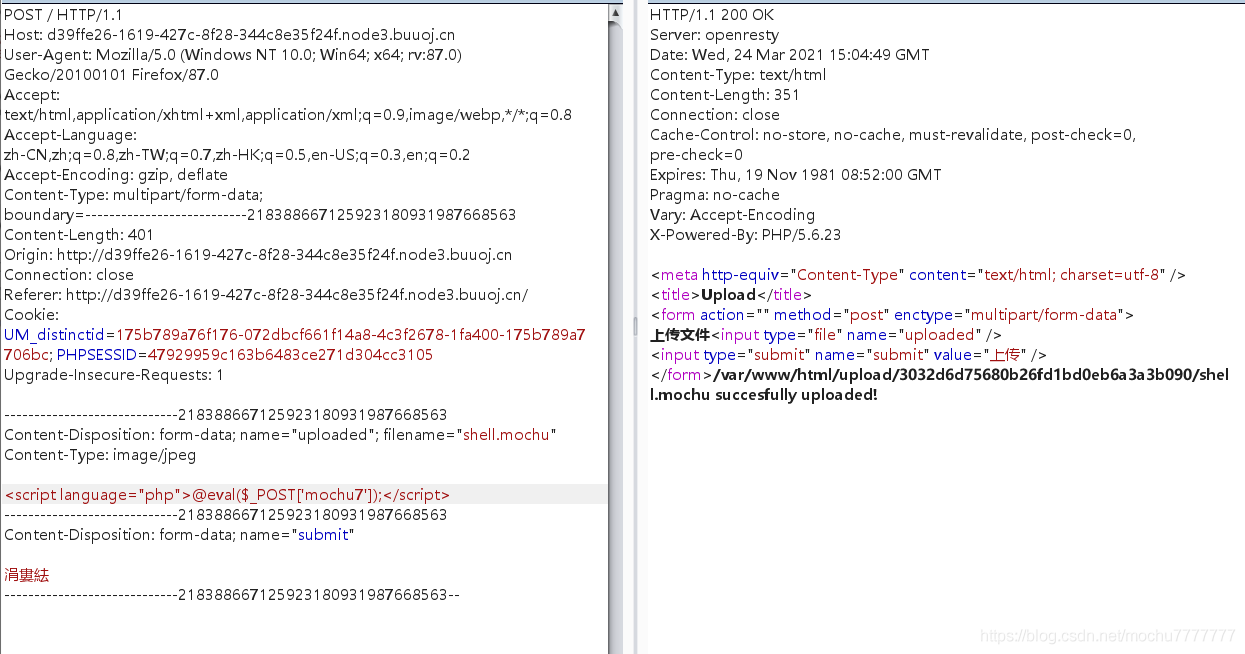Click the final boundary line ending with "--"
Viewport: 1245px width, 654px height.
(232, 594)
